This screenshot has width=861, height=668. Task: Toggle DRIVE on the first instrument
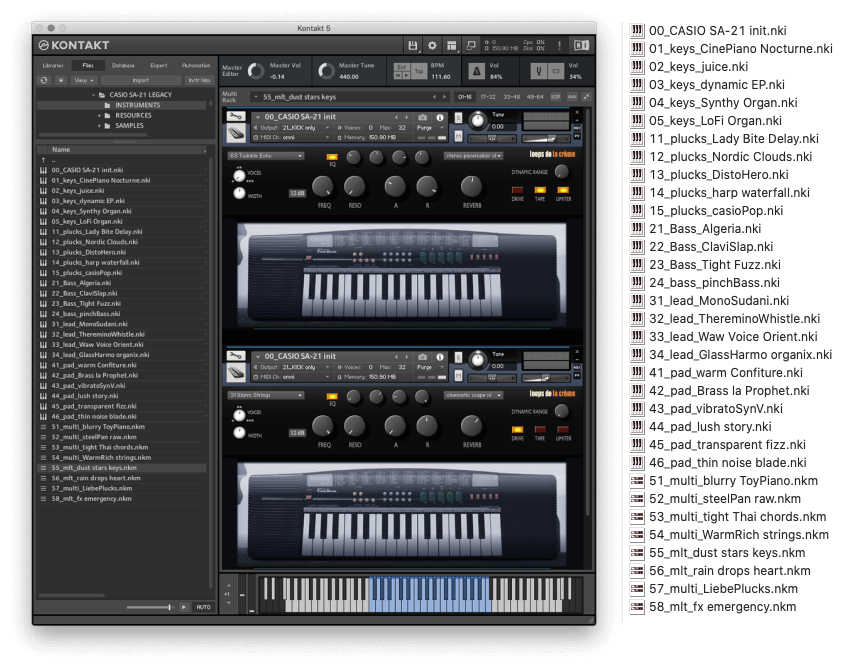click(x=517, y=190)
